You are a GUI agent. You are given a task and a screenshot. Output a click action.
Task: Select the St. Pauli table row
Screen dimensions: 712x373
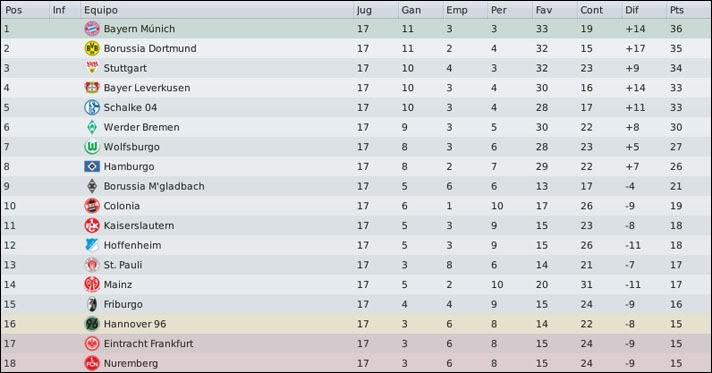tap(356, 265)
